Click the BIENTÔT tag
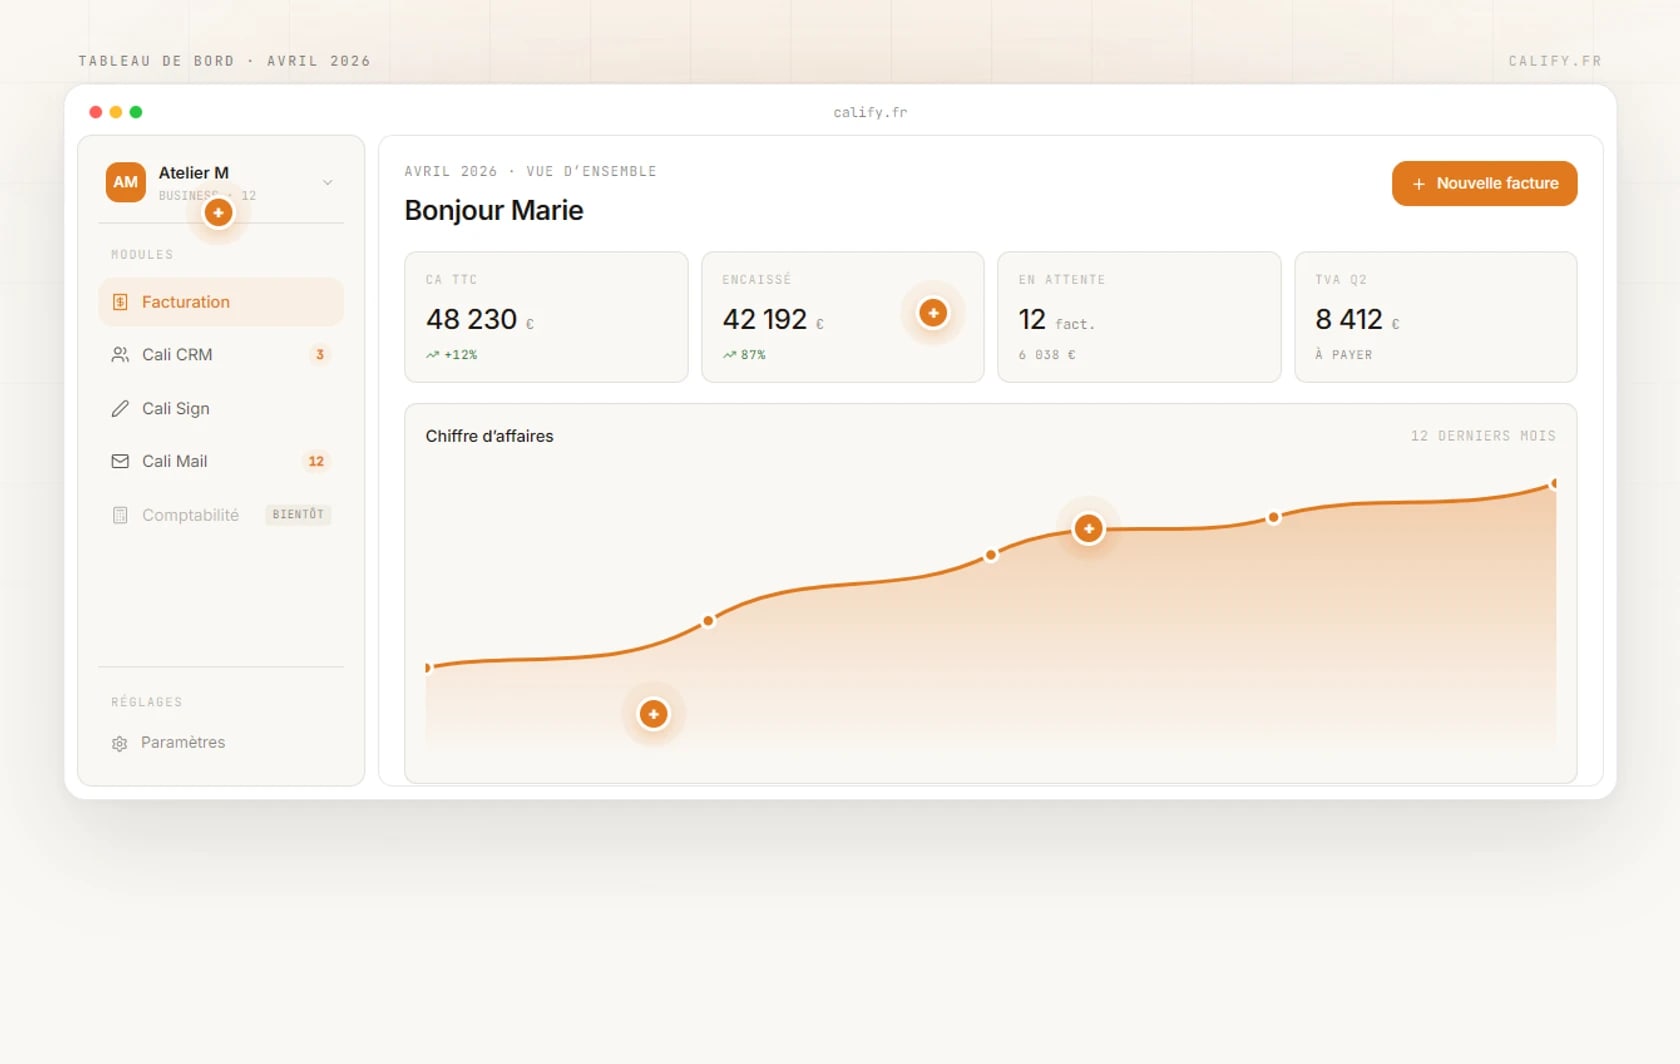 298,515
